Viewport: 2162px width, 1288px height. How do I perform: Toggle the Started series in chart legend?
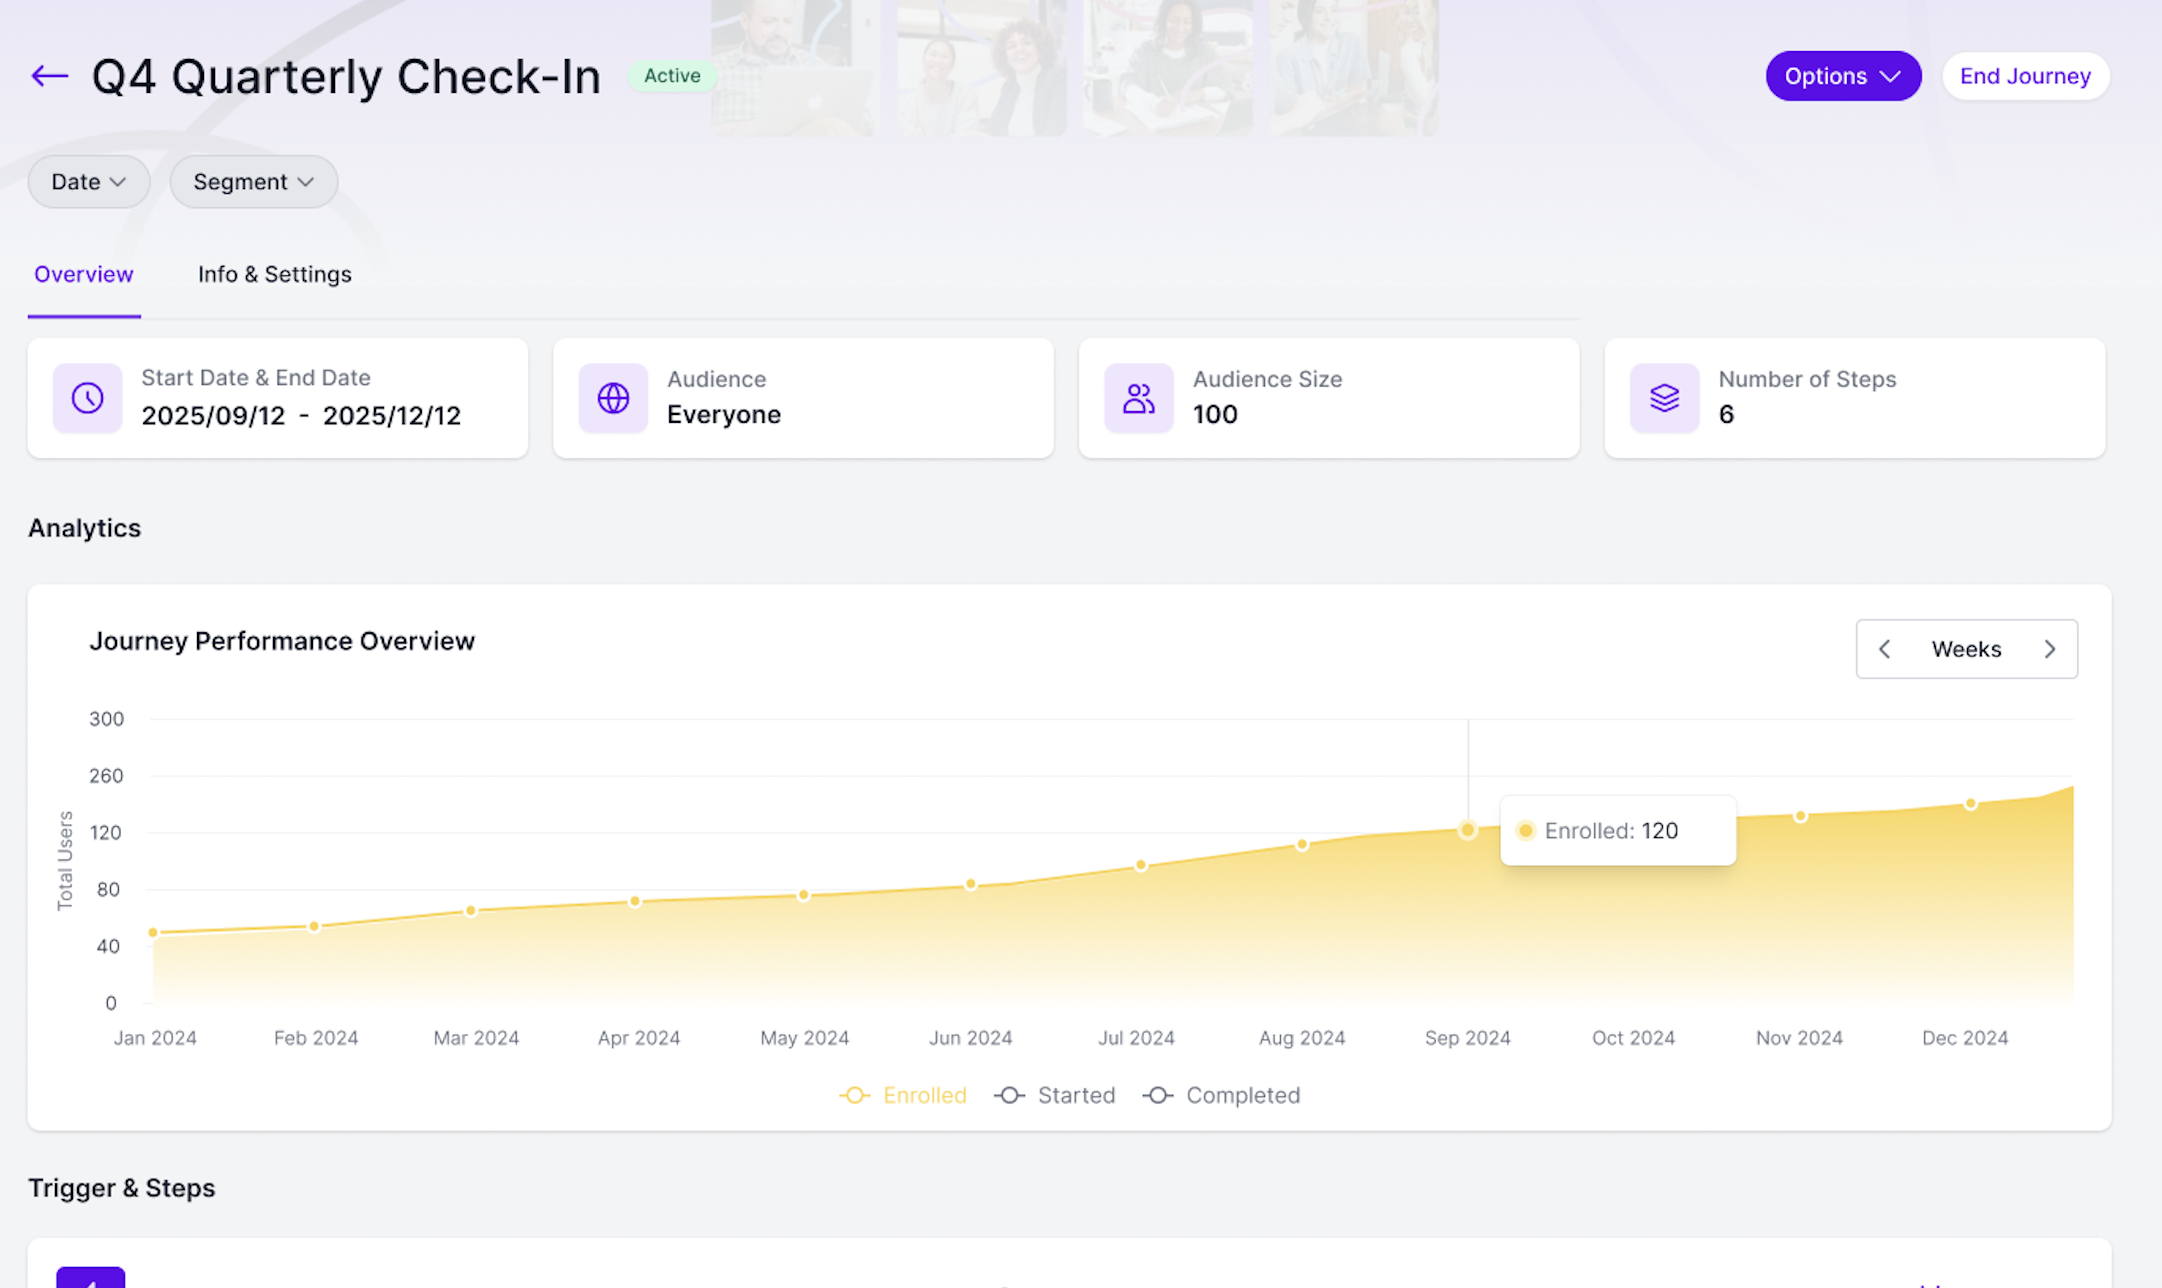(x=1055, y=1095)
